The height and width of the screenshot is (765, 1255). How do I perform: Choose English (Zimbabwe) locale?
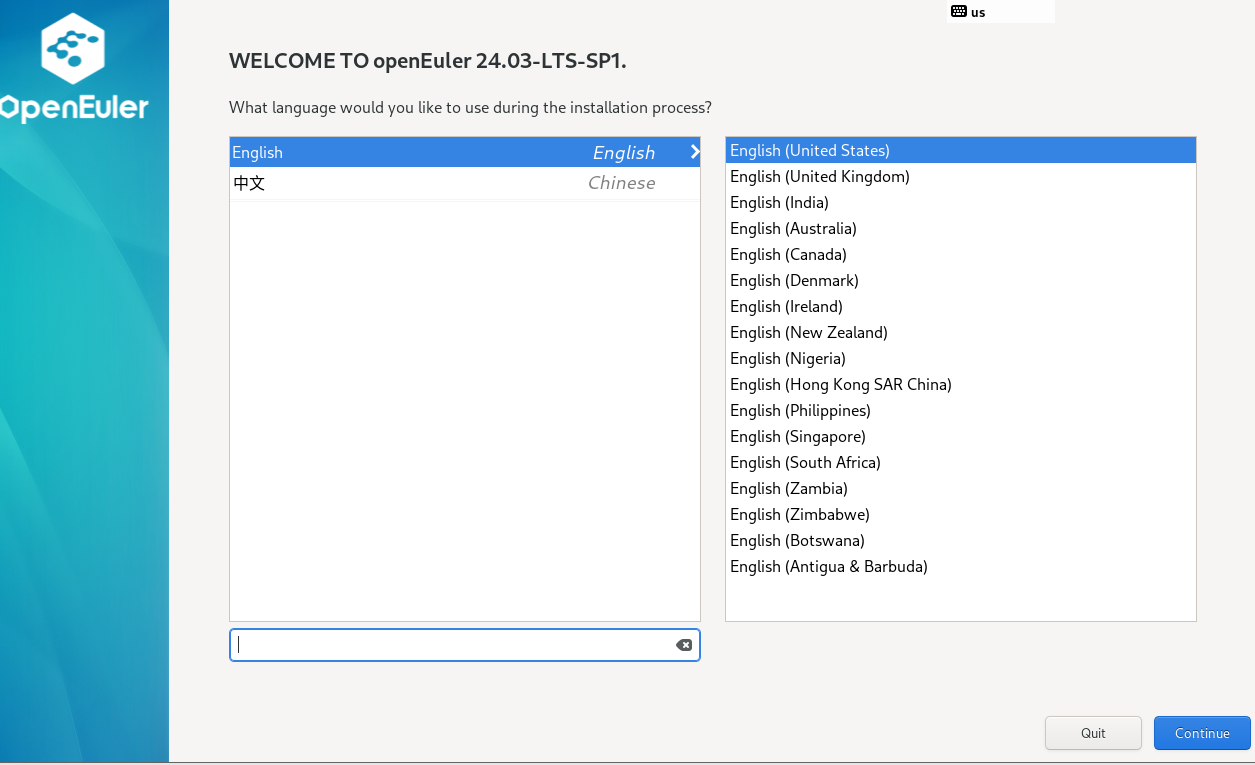960,514
